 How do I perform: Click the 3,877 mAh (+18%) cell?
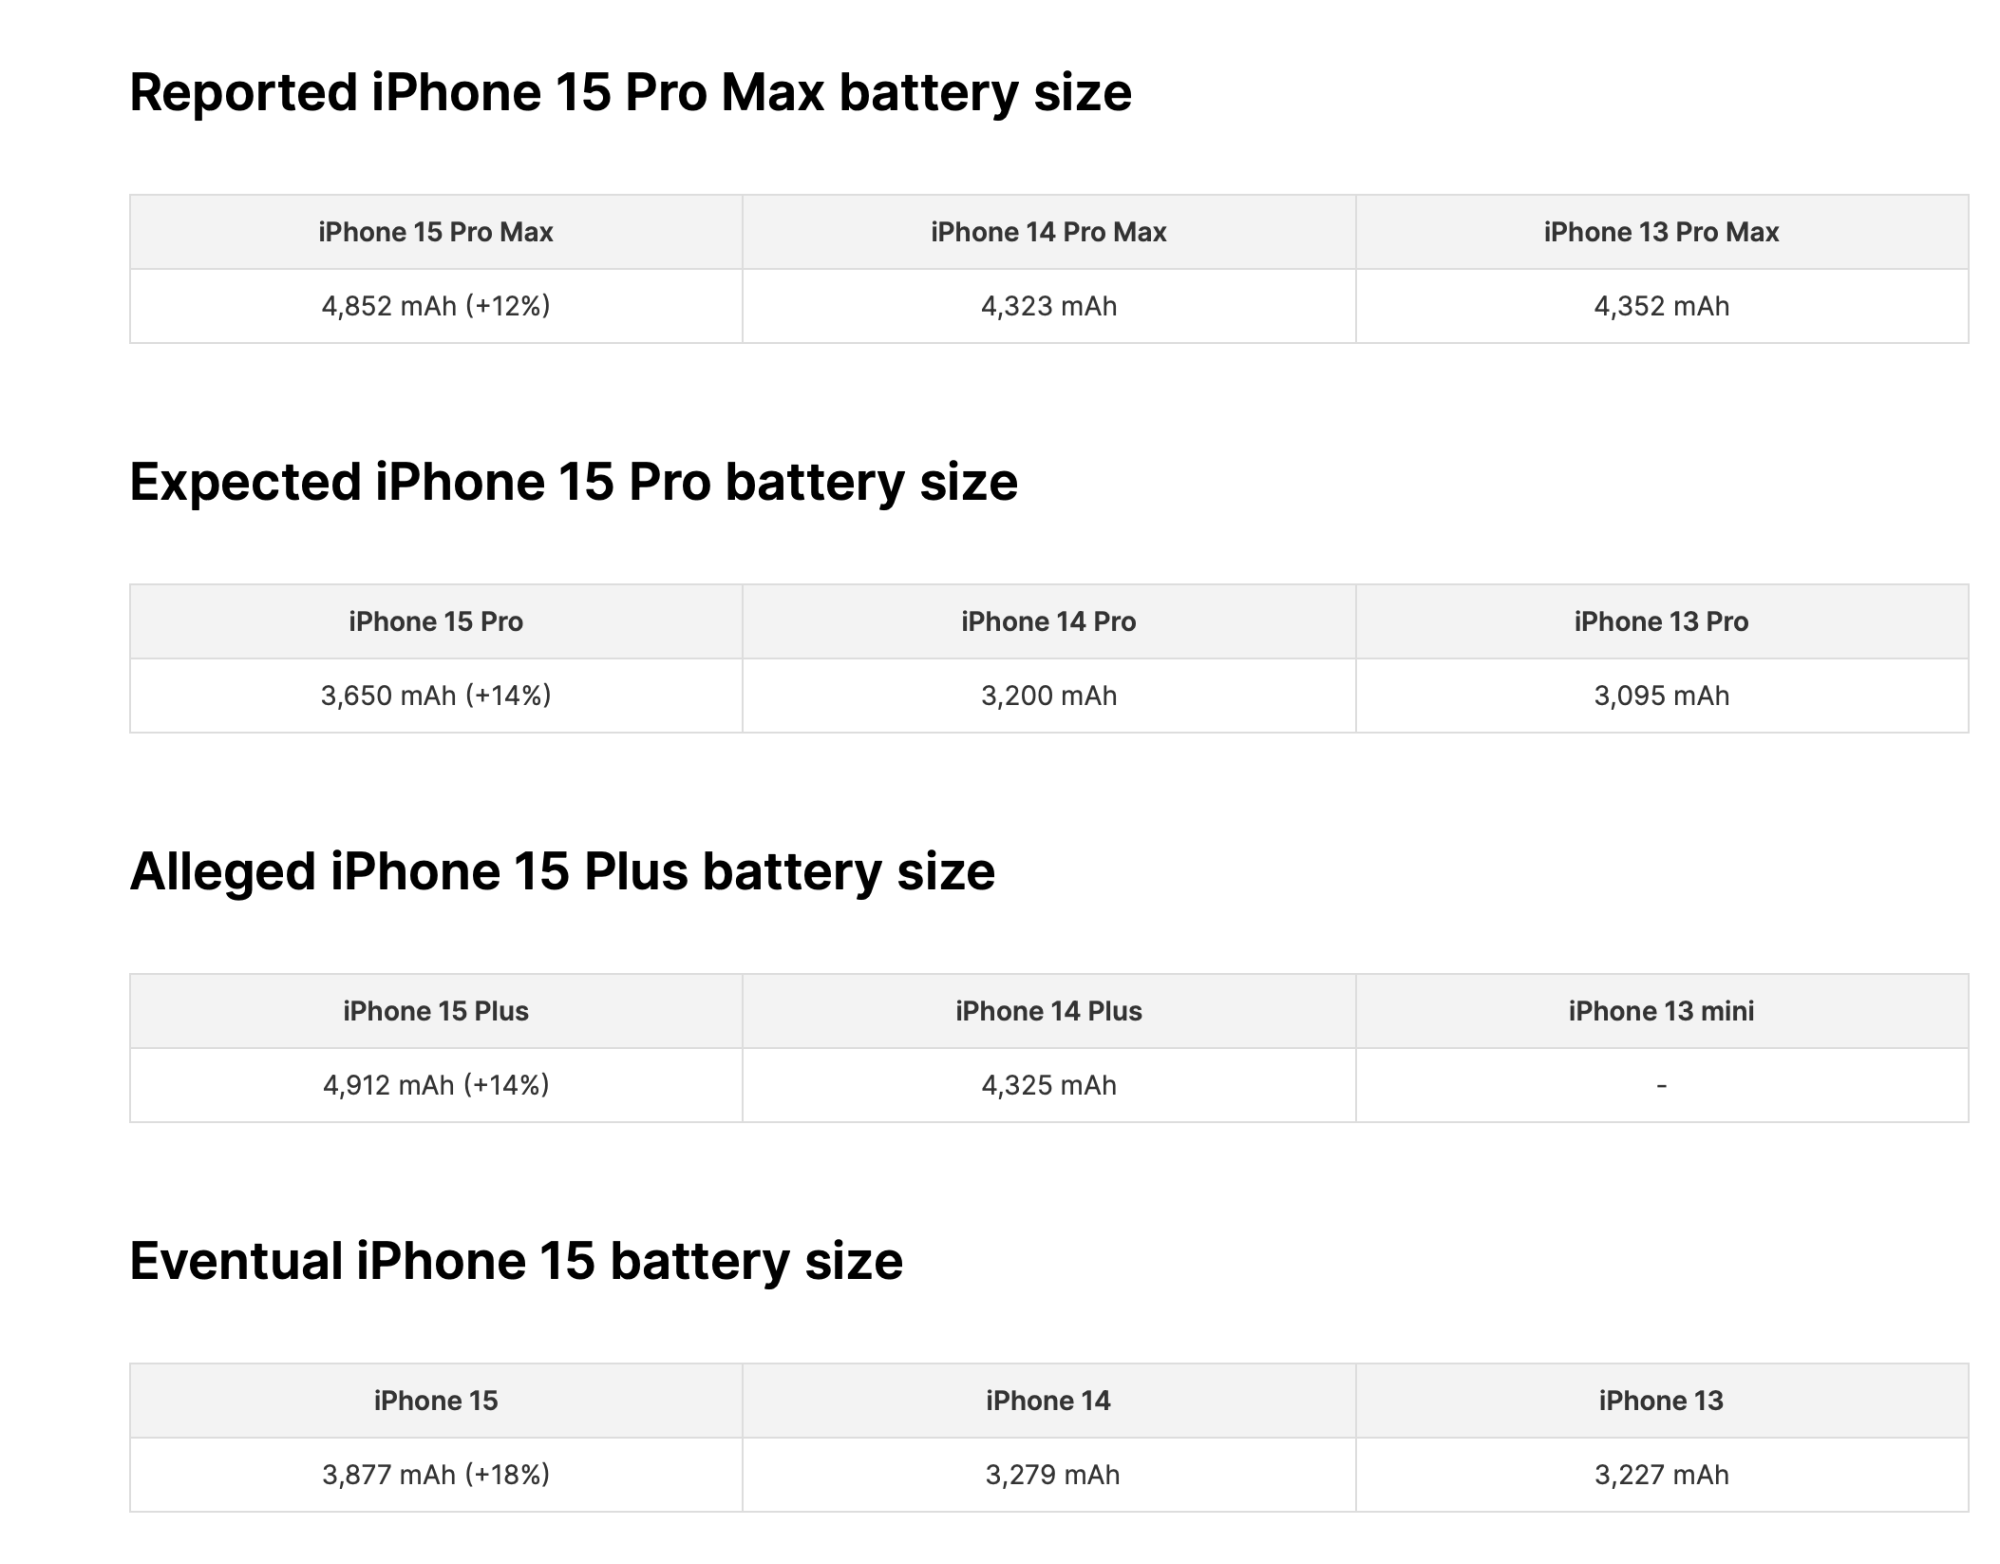pos(436,1475)
